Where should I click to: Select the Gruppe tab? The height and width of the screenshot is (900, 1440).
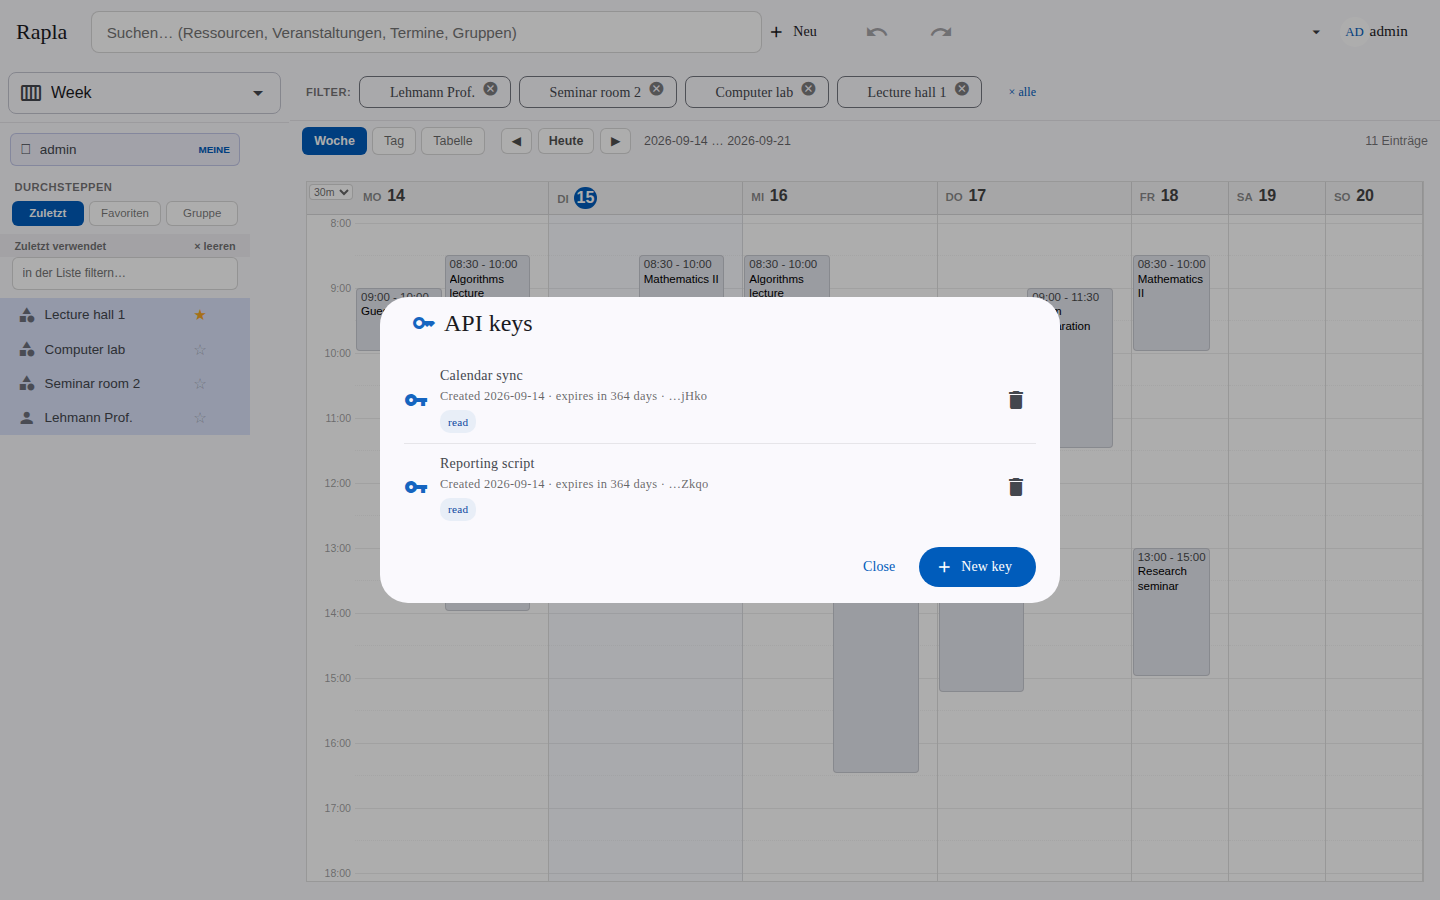(x=202, y=213)
